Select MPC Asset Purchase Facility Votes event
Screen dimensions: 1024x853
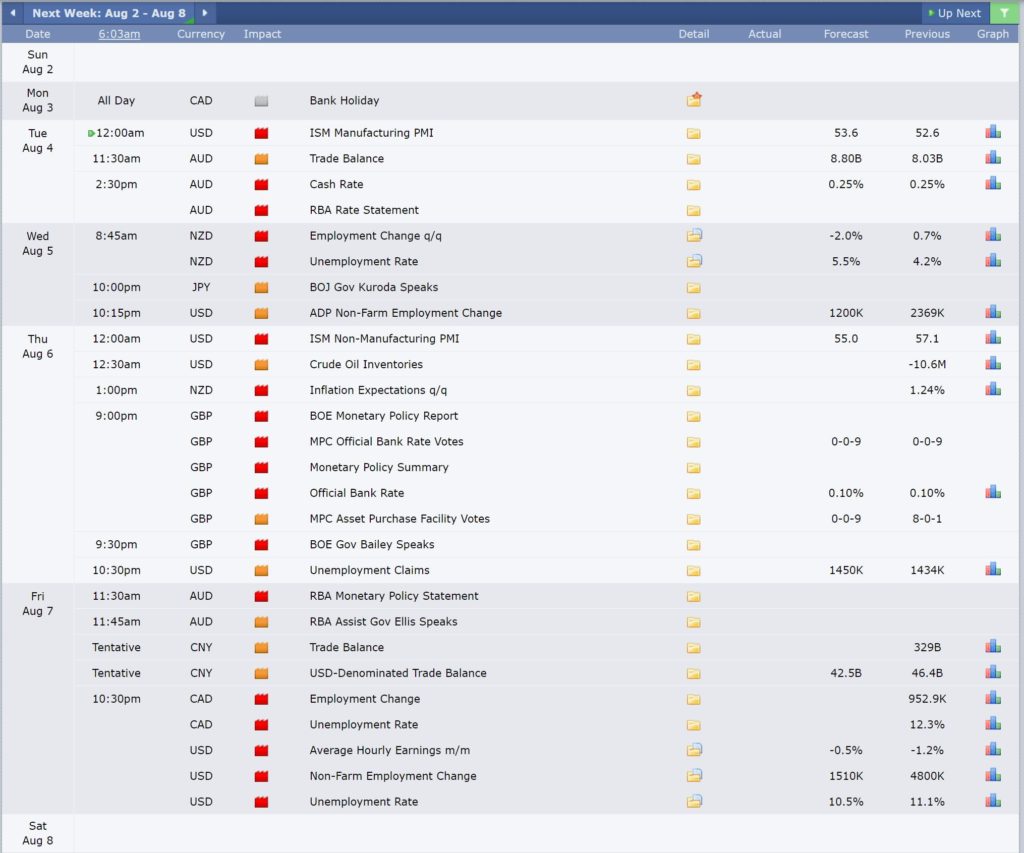(399, 519)
